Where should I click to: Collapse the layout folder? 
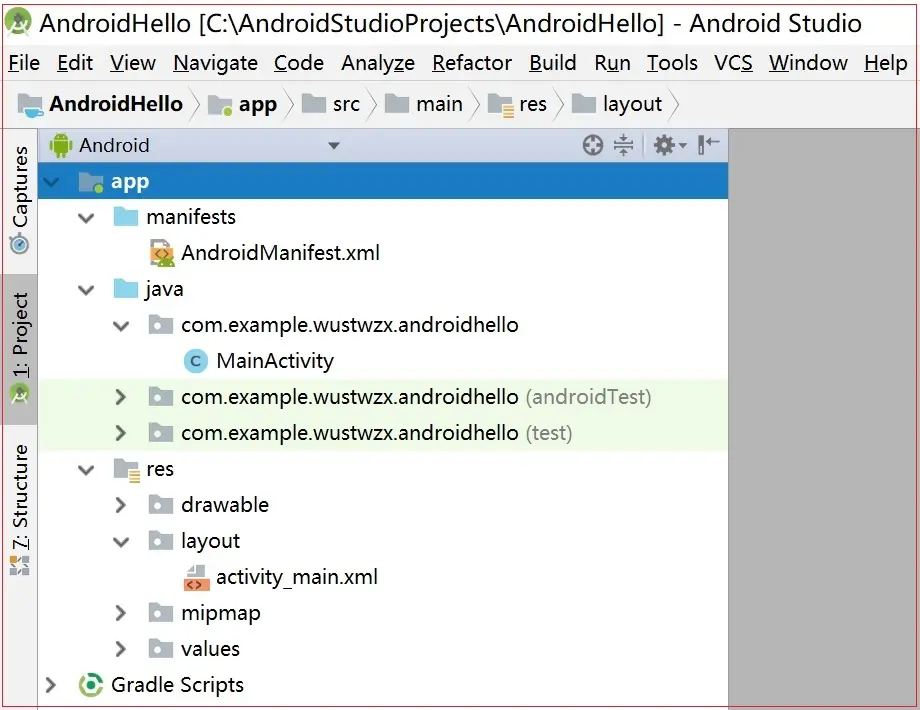[x=121, y=542]
